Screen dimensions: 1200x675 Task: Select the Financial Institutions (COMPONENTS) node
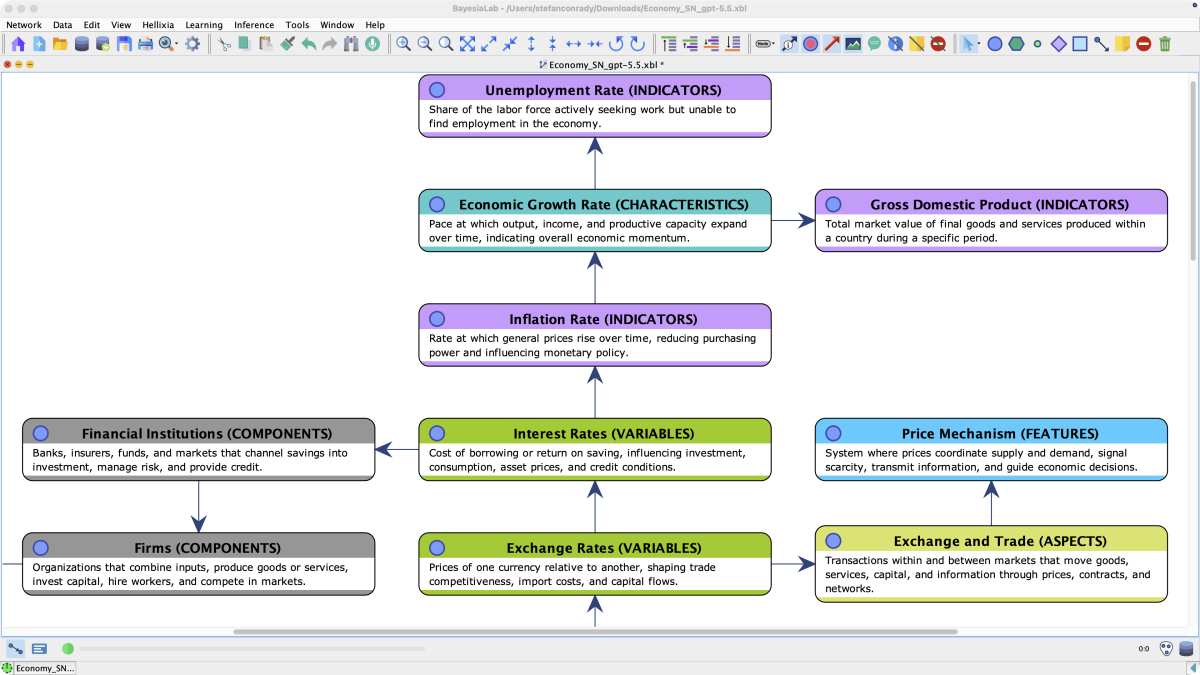[x=199, y=449]
